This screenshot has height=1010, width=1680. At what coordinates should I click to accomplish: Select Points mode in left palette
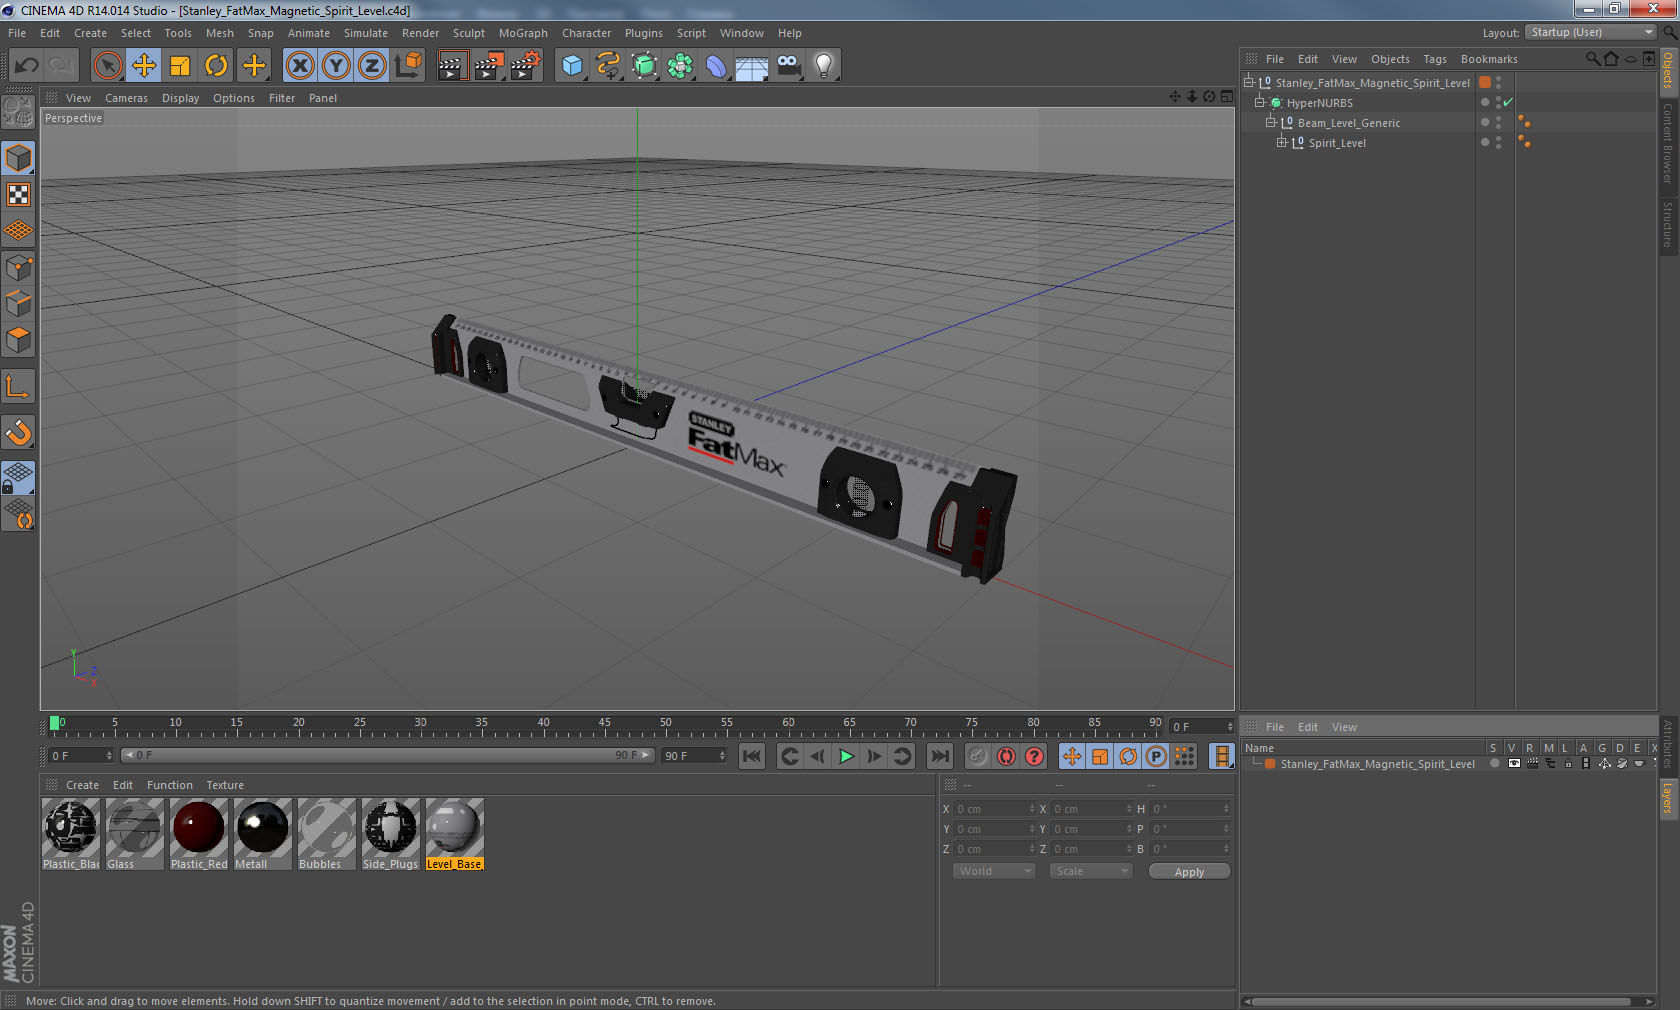pyautogui.click(x=18, y=267)
